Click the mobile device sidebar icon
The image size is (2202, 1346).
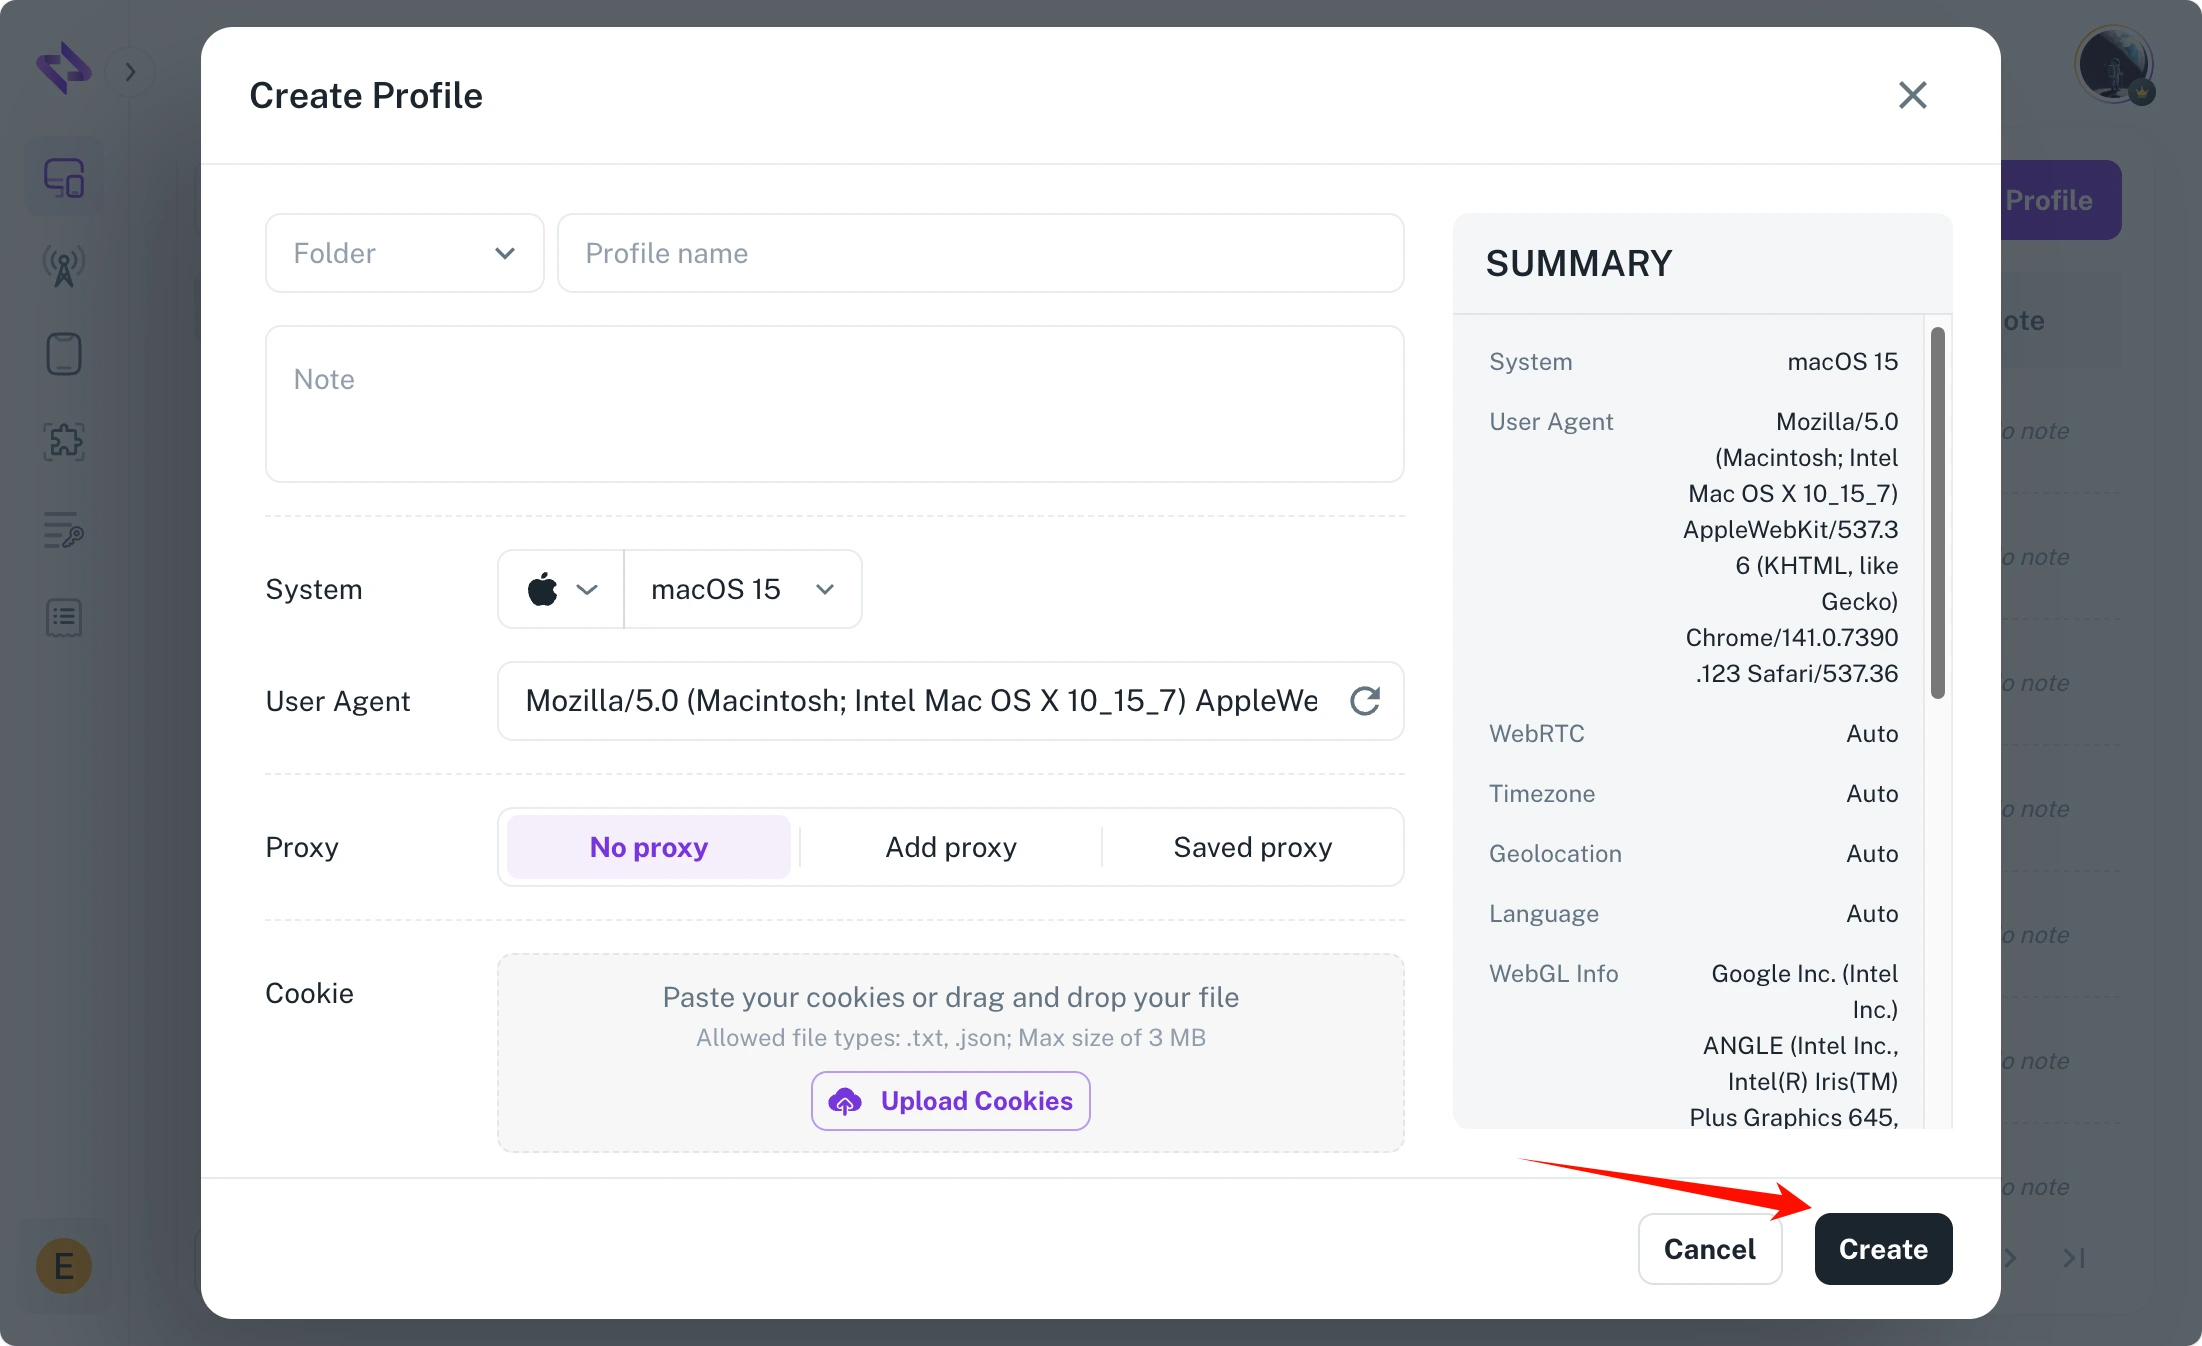click(64, 354)
